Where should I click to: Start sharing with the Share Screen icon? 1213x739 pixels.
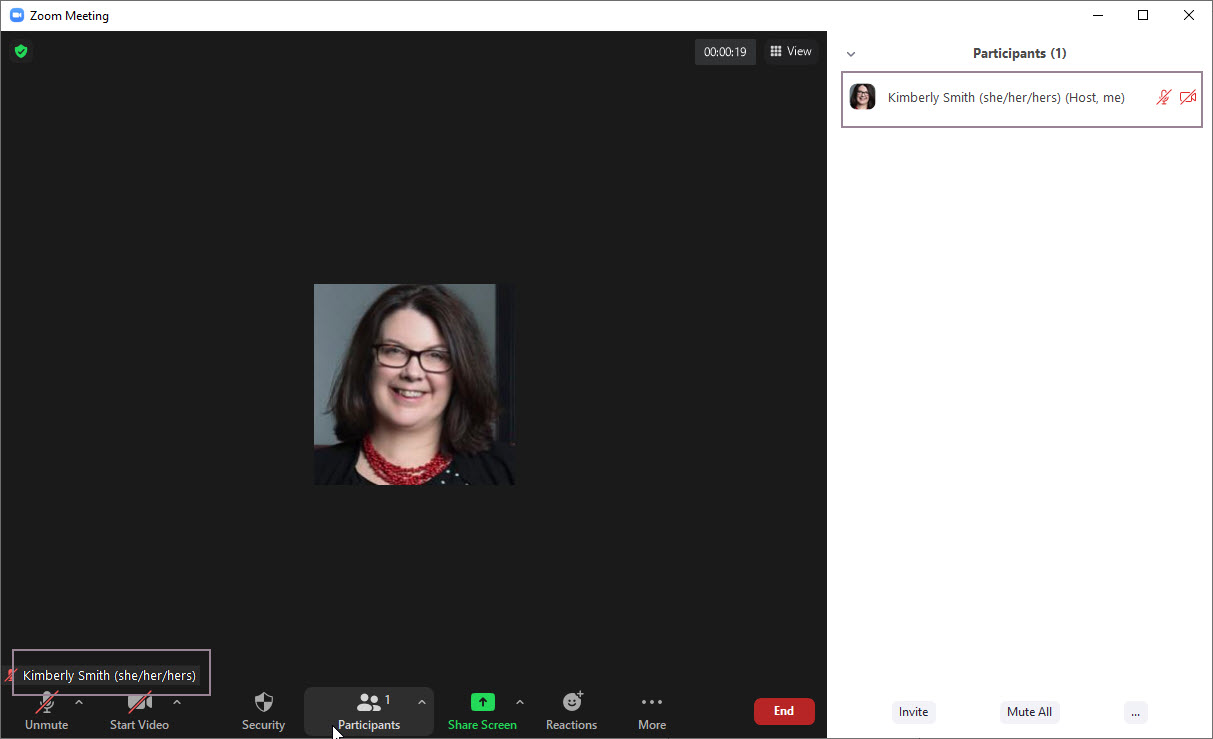pyautogui.click(x=483, y=703)
